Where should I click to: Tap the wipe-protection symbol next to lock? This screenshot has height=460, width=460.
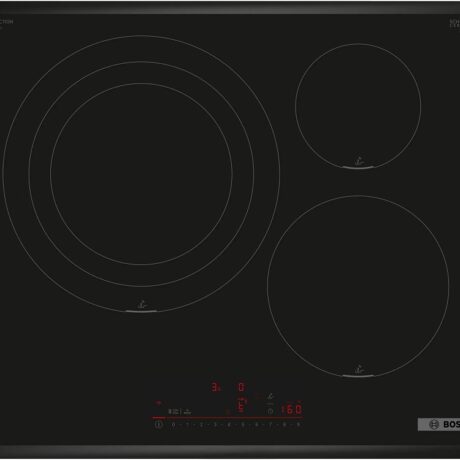(x=188, y=412)
